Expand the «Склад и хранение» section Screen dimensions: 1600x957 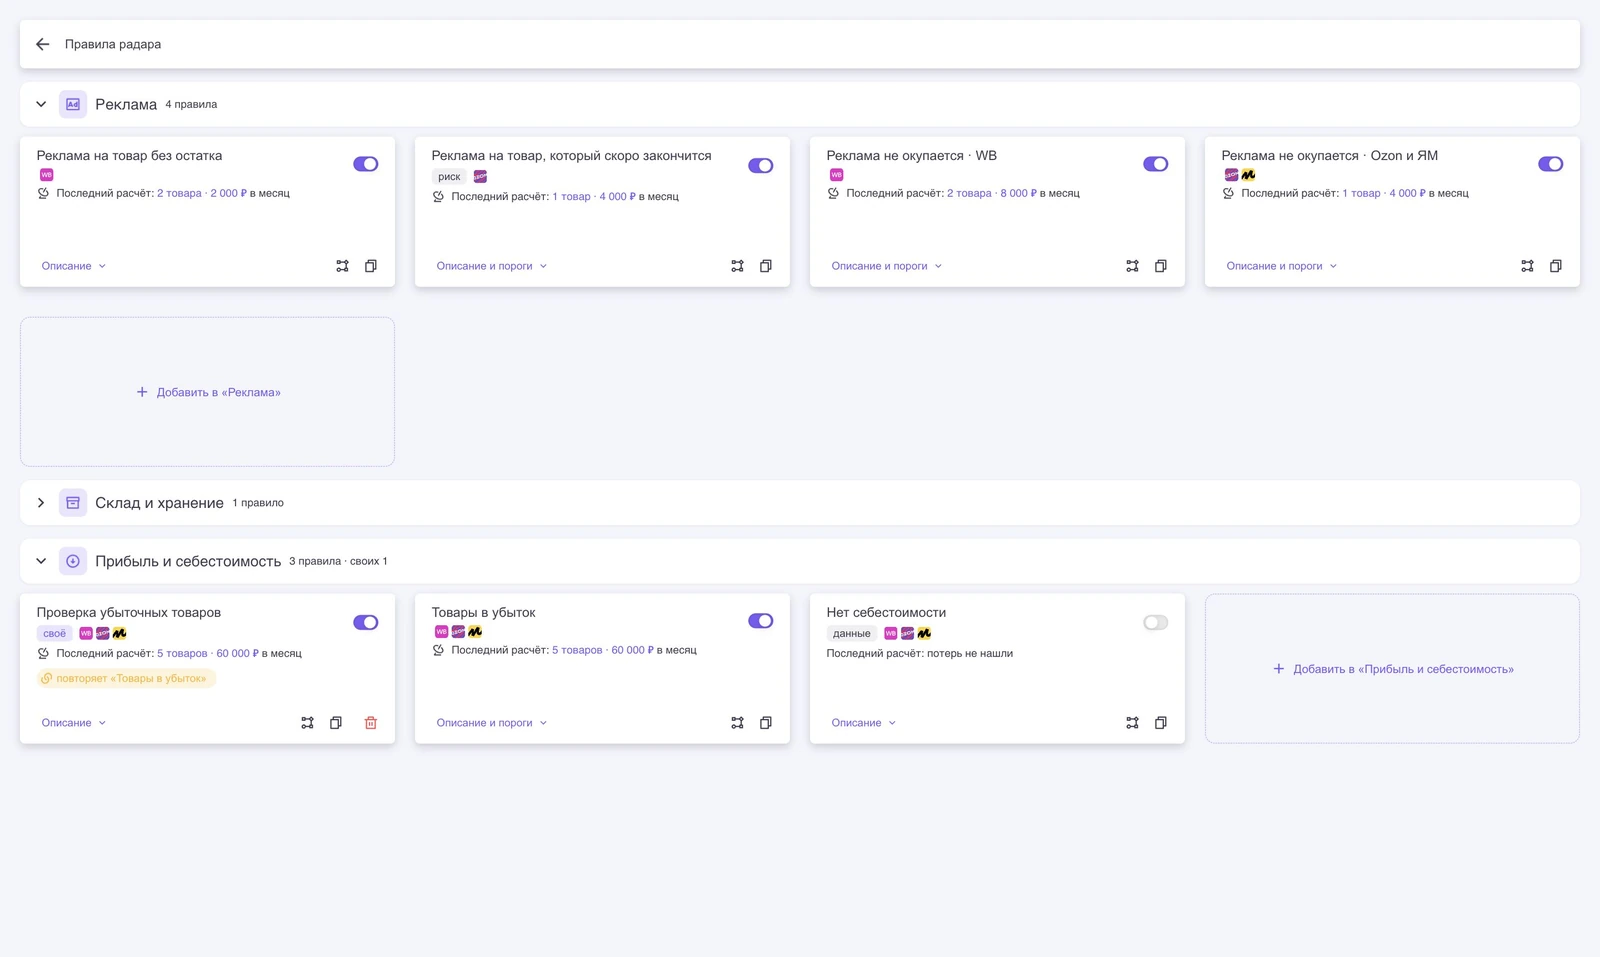click(x=41, y=503)
